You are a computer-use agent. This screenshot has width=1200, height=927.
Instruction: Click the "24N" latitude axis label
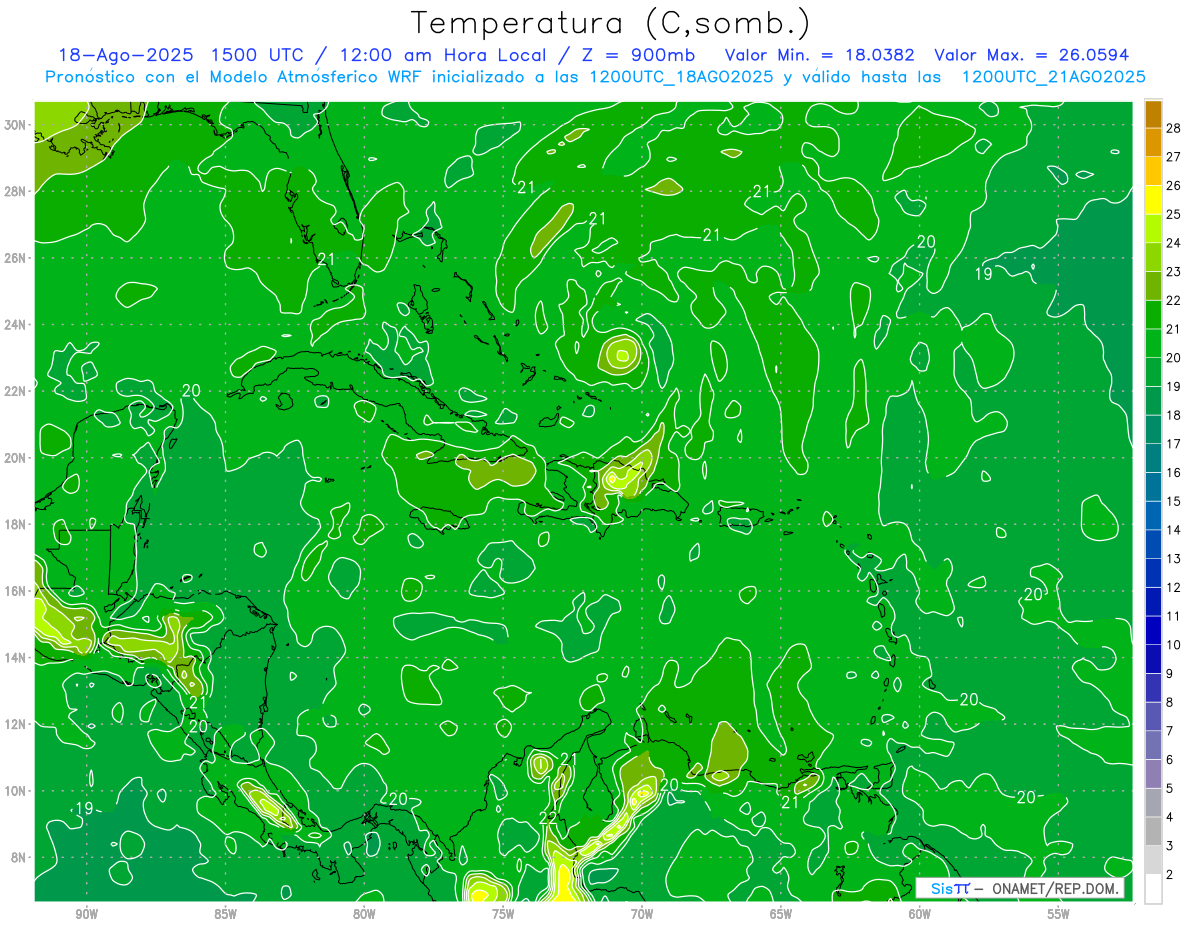[x=15, y=324]
